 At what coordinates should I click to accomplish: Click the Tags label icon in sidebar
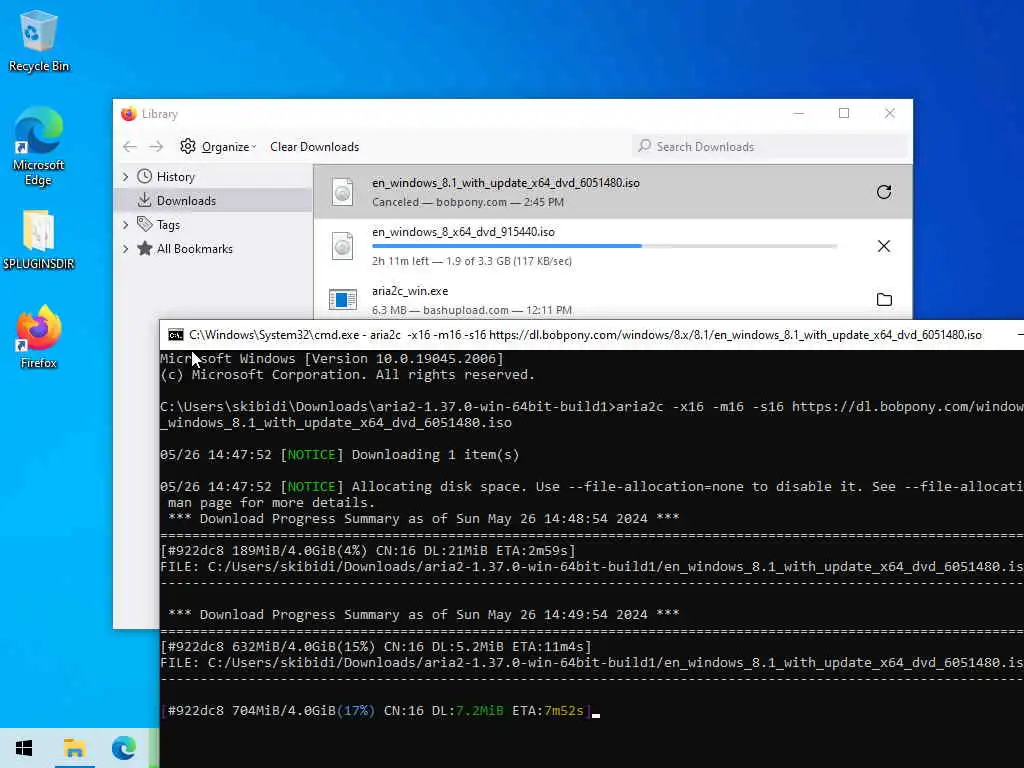[144, 224]
